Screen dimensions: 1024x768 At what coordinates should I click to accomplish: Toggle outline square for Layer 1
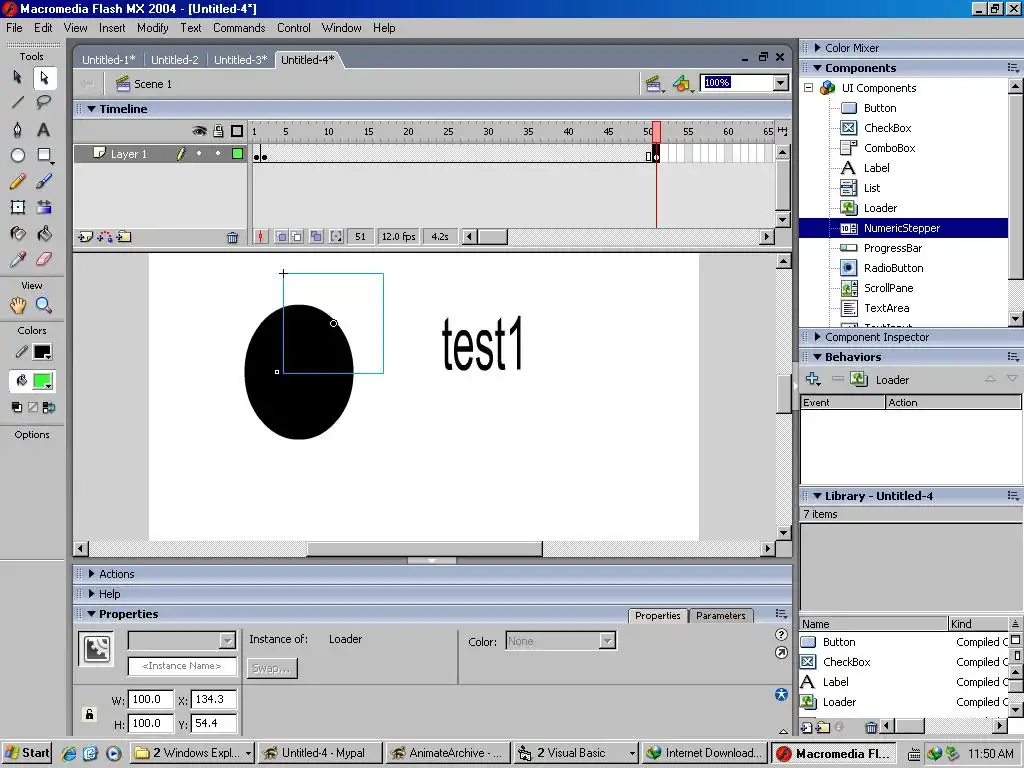pos(238,153)
